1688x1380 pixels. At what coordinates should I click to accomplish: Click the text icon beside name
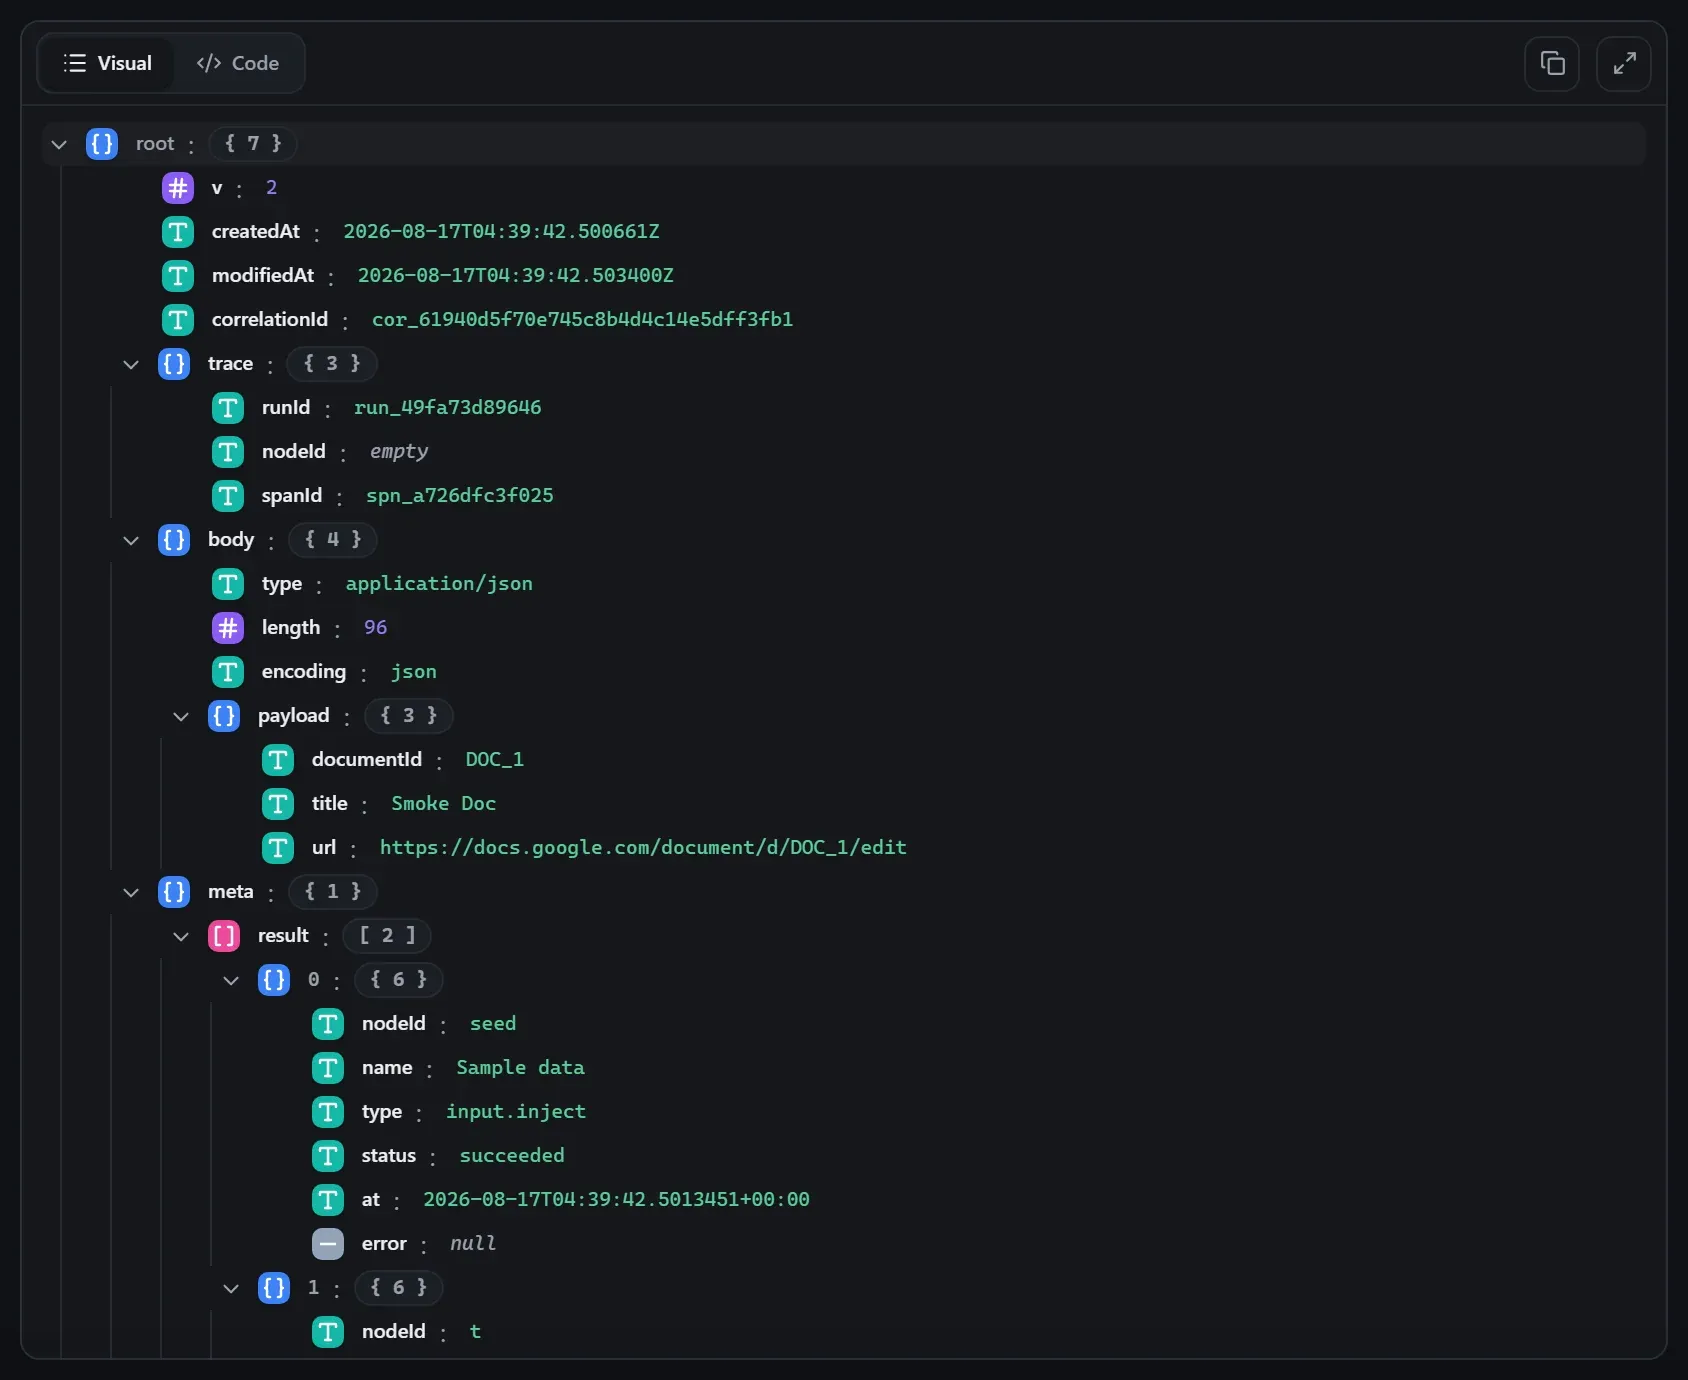[x=328, y=1068]
